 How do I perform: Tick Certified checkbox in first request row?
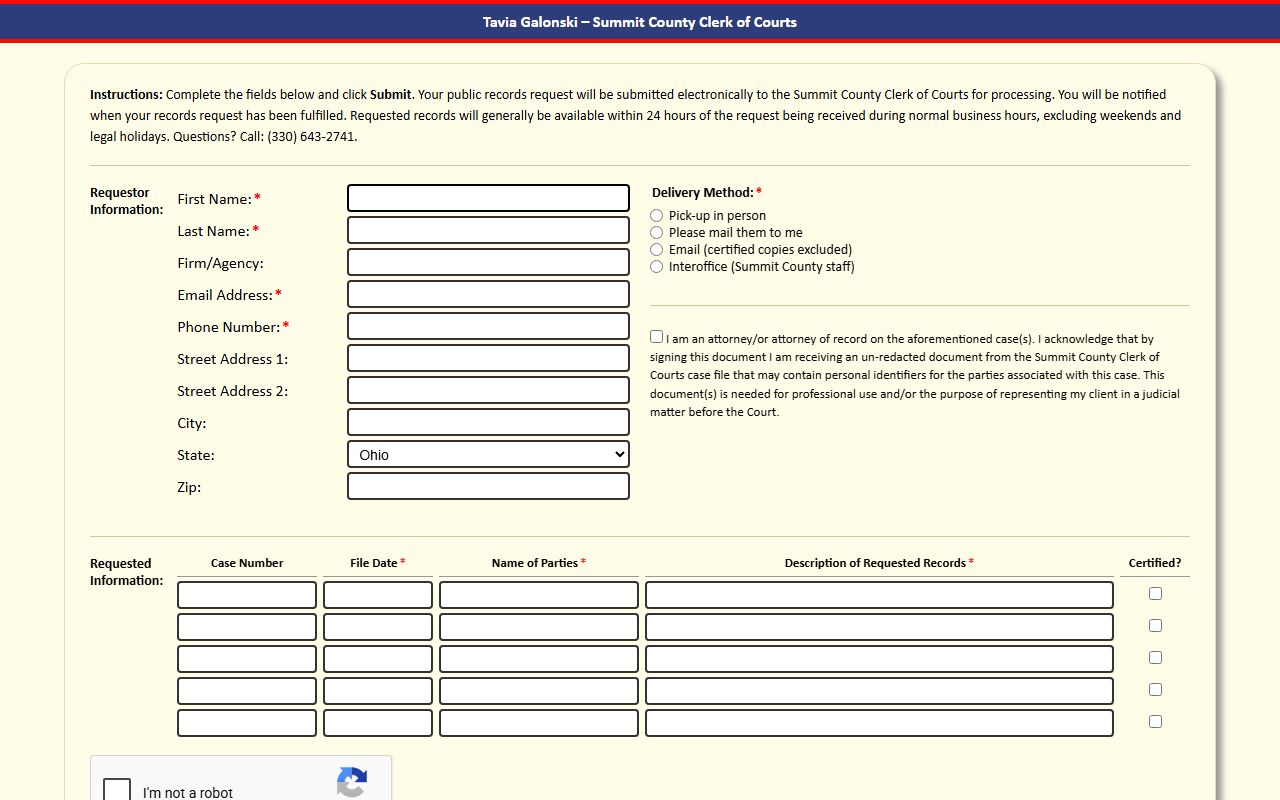[x=1155, y=594]
